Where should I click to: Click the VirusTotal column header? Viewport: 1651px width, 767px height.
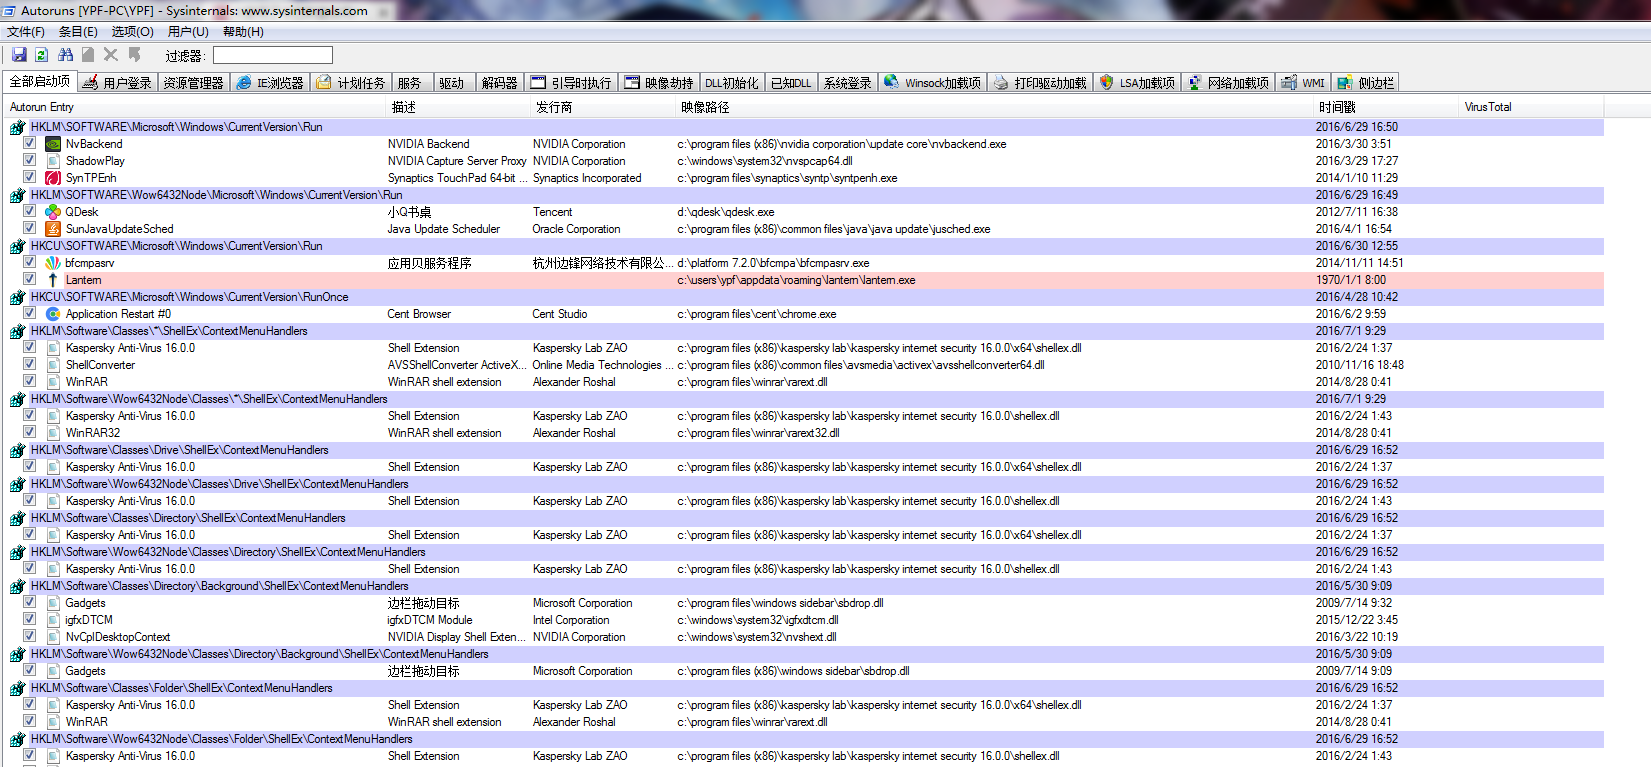(1532, 107)
